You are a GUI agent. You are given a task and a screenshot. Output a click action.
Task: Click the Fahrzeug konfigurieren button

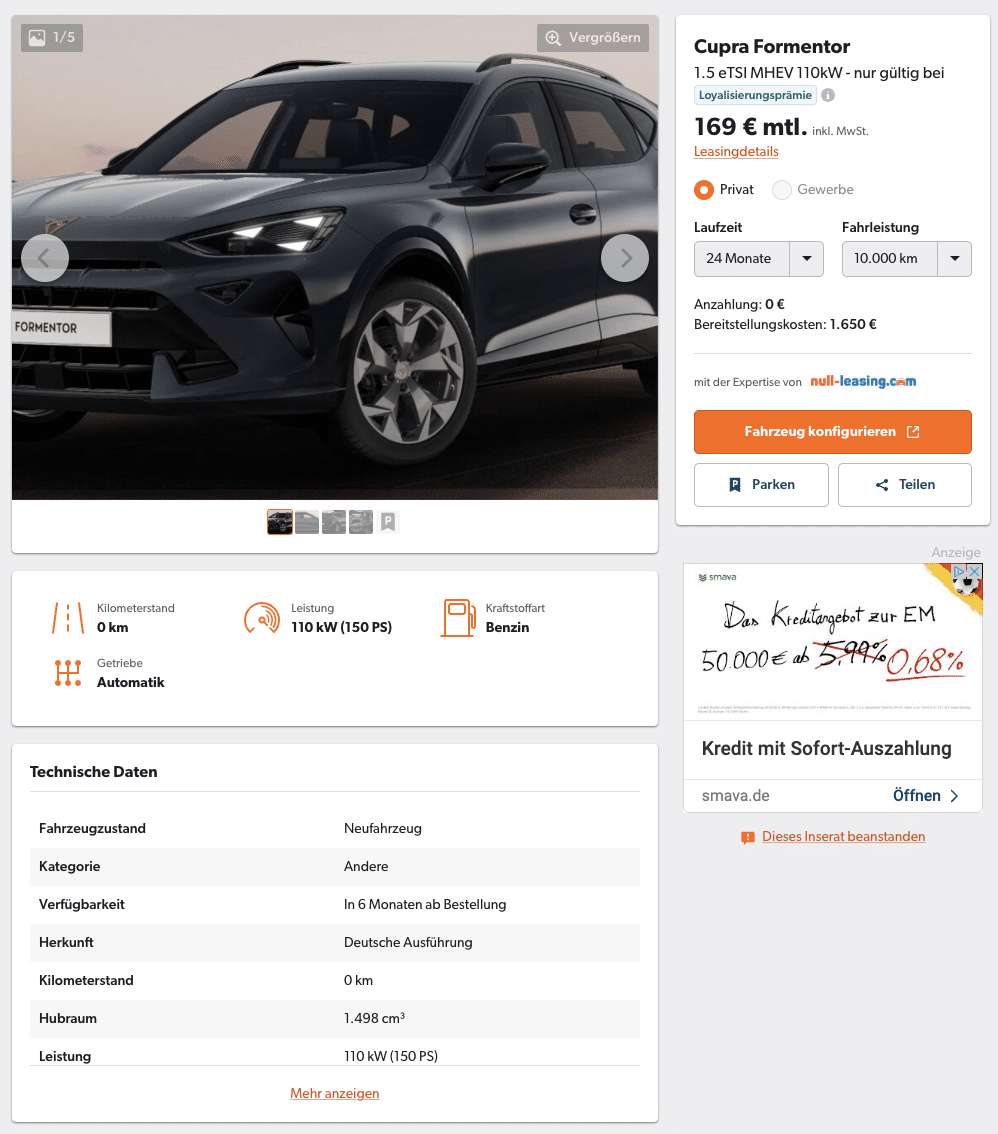(832, 432)
